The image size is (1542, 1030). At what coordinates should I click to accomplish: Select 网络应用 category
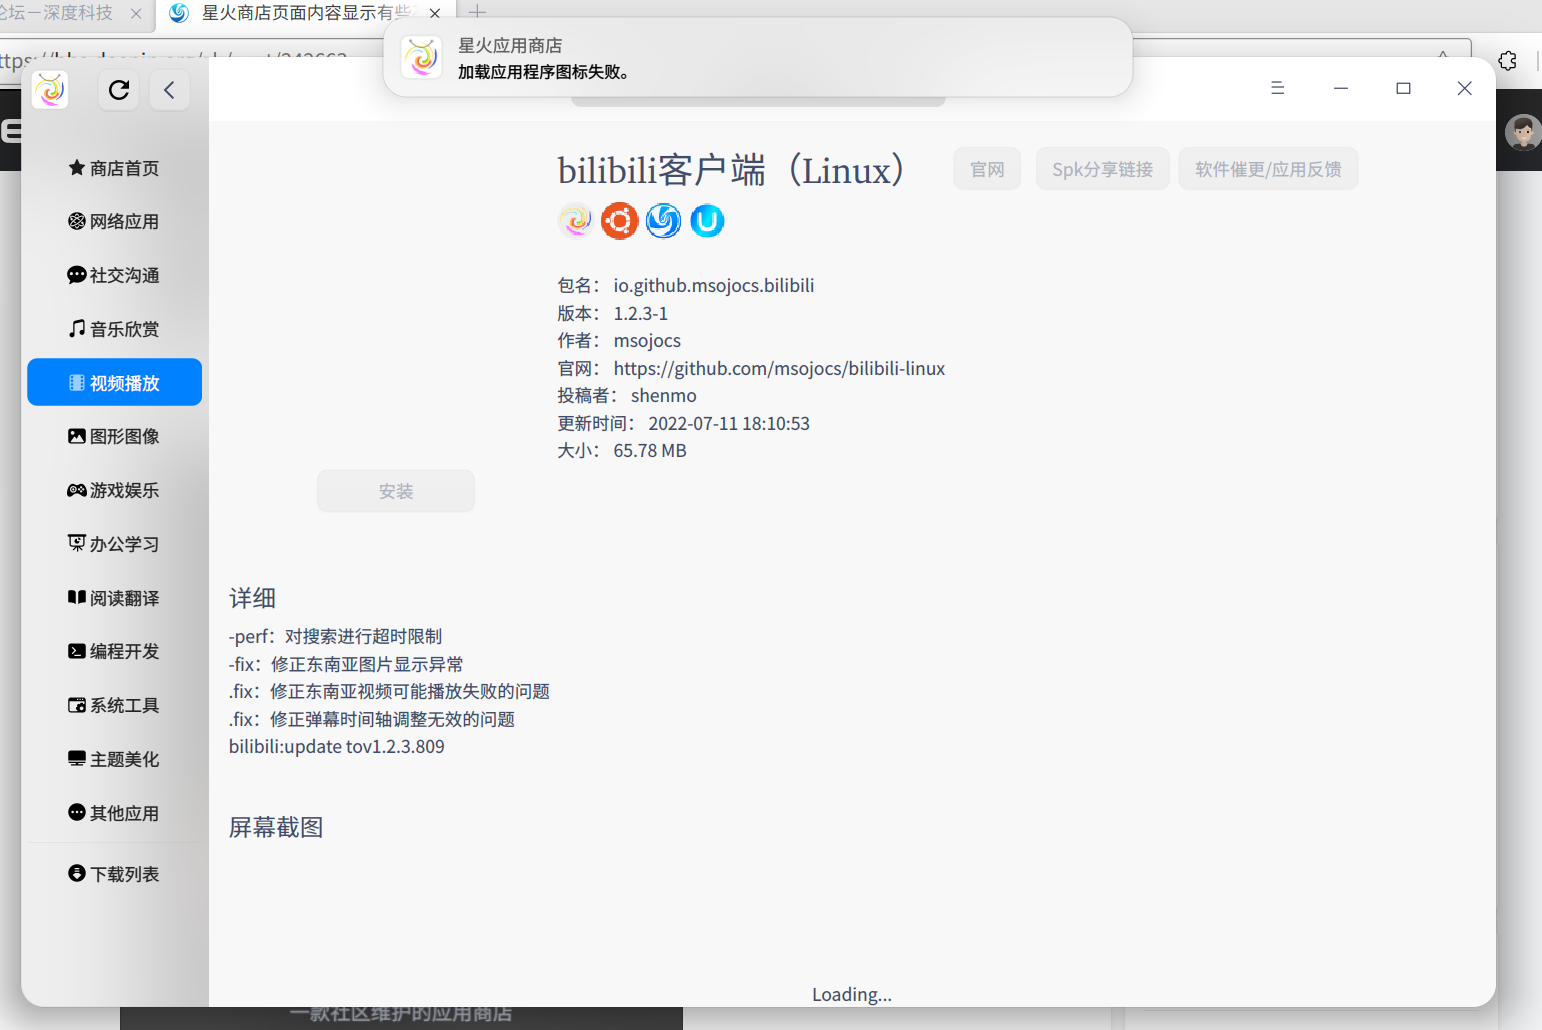click(x=114, y=221)
